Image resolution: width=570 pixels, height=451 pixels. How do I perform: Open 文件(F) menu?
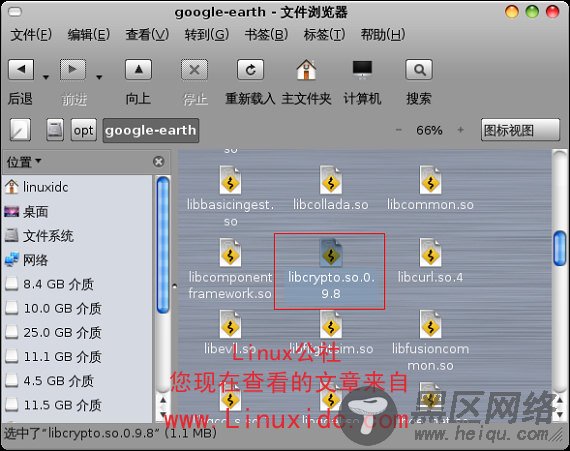pyautogui.click(x=31, y=35)
